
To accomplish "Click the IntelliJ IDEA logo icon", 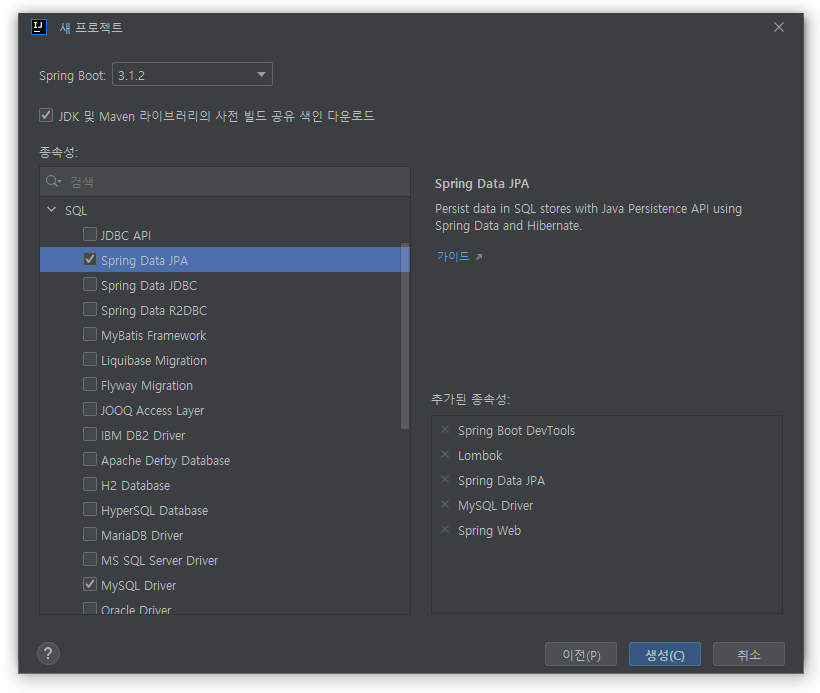I will tap(39, 27).
